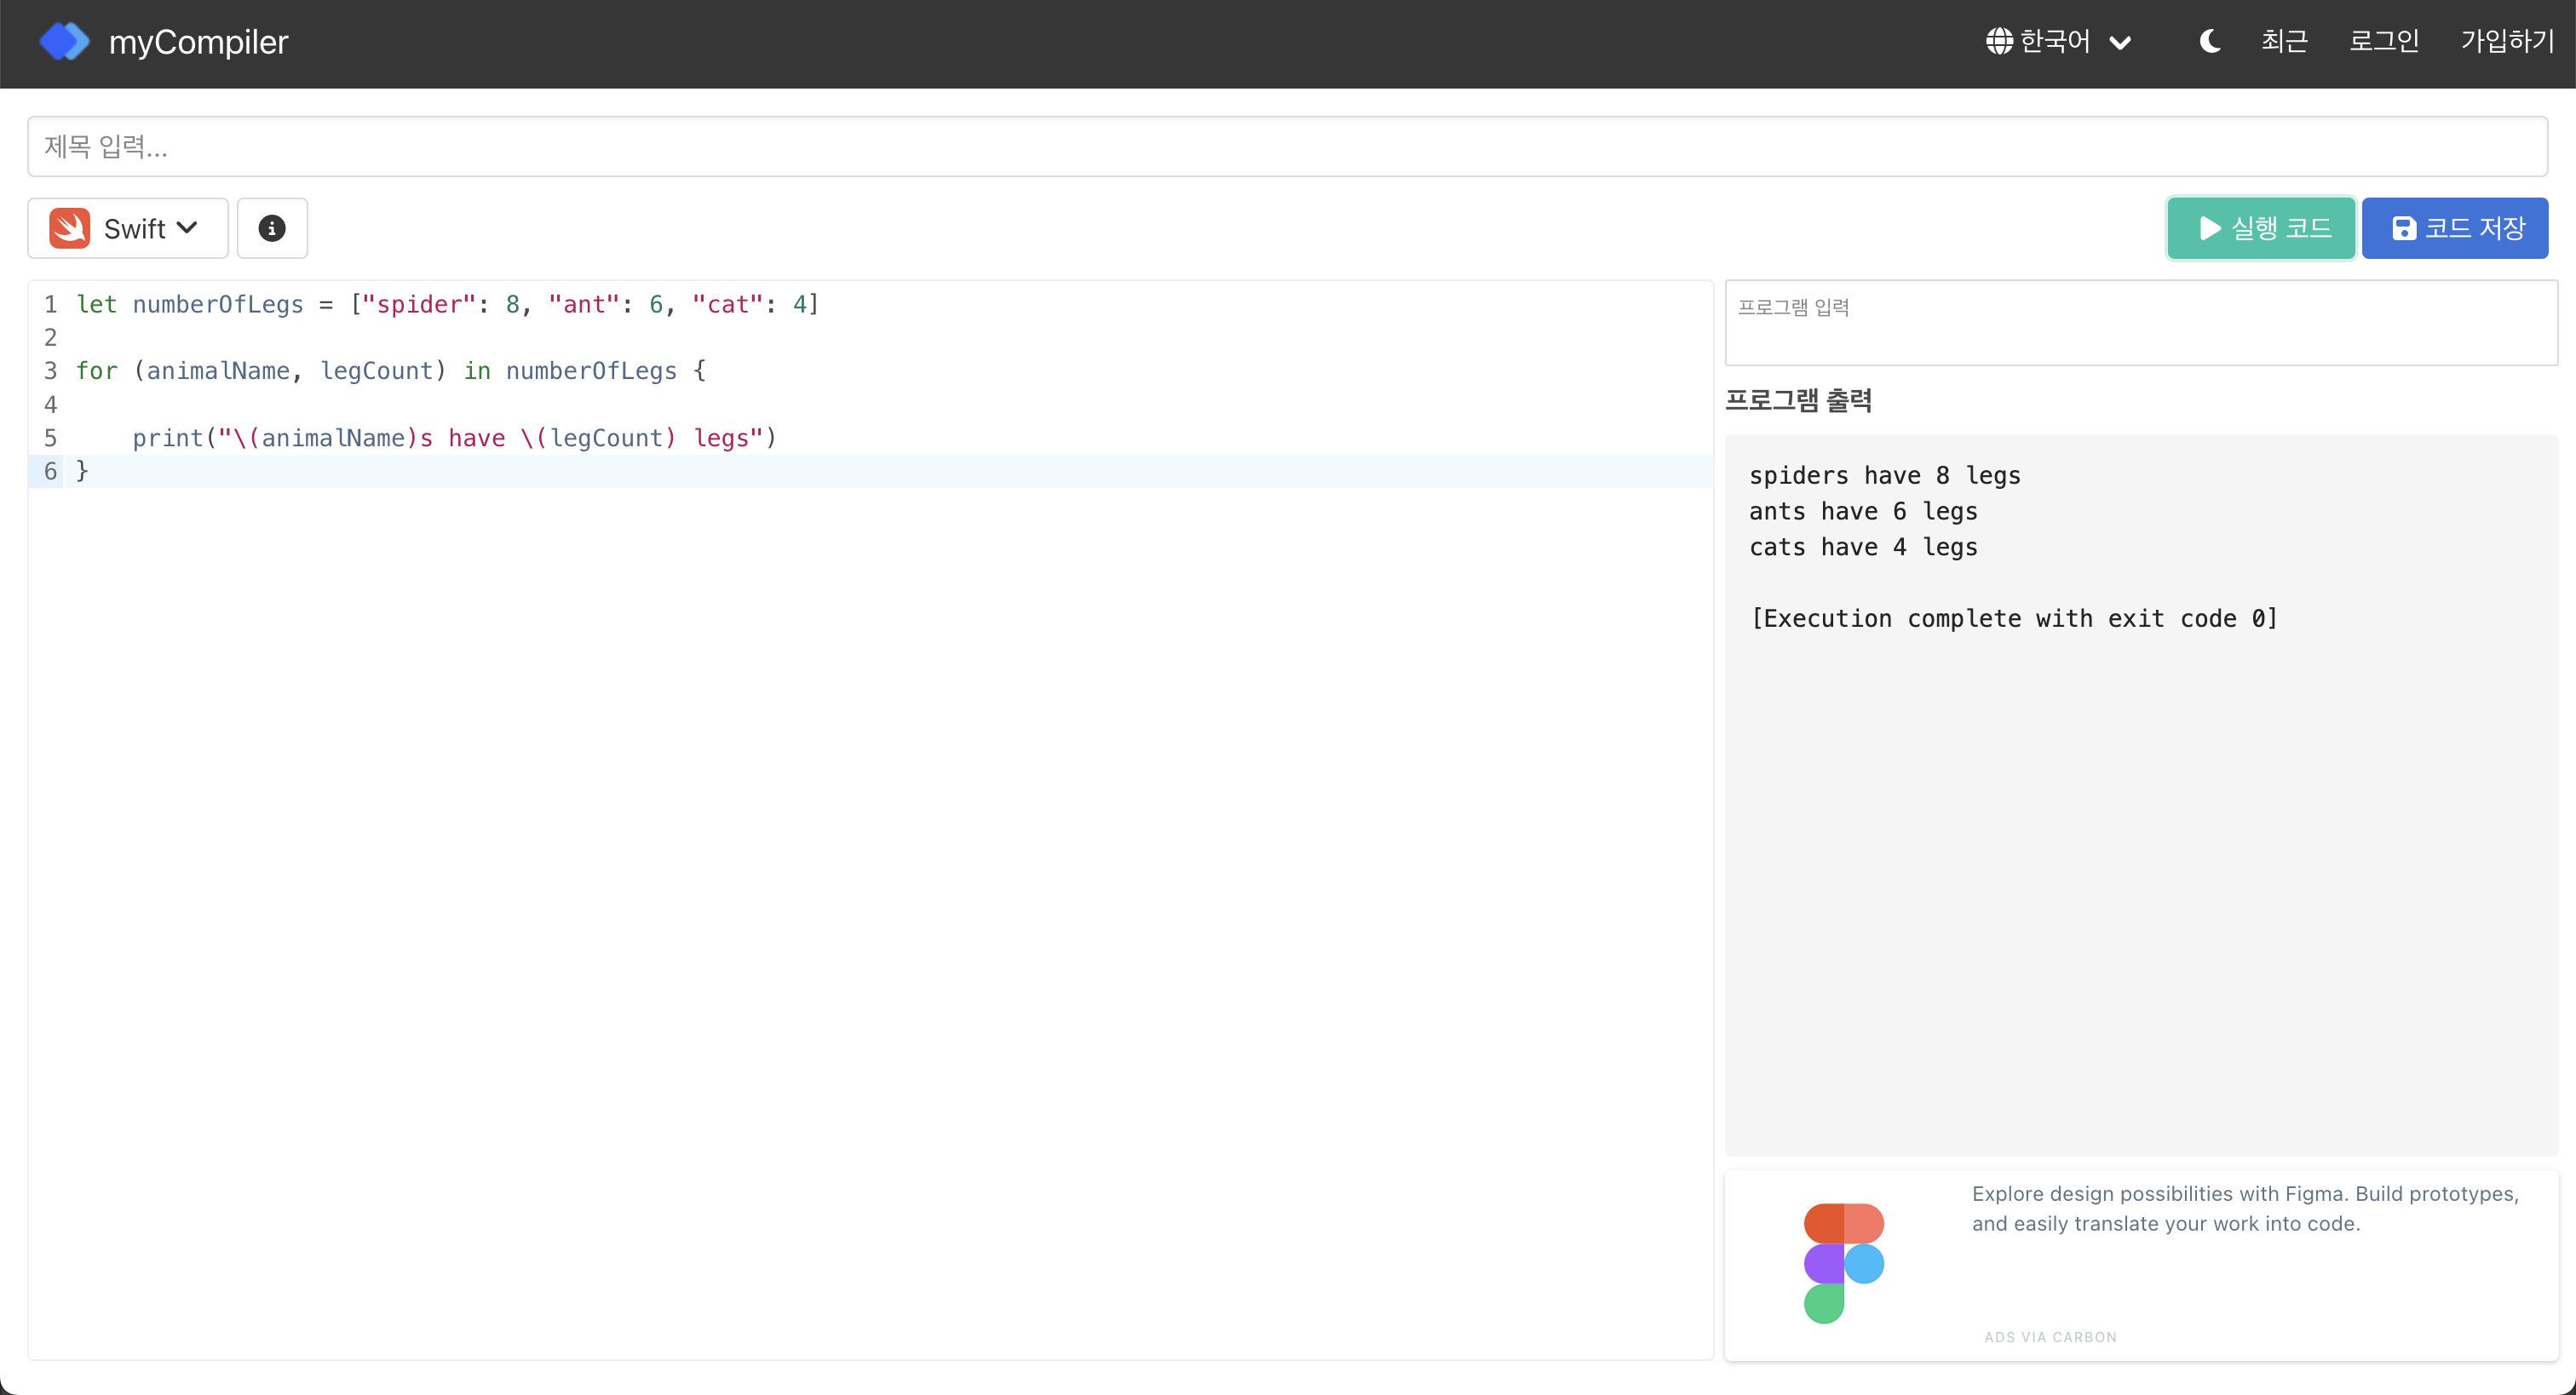Open the 최근 recent menu item
Screen dimensions: 2576x1395
pyautogui.click(x=2284, y=42)
